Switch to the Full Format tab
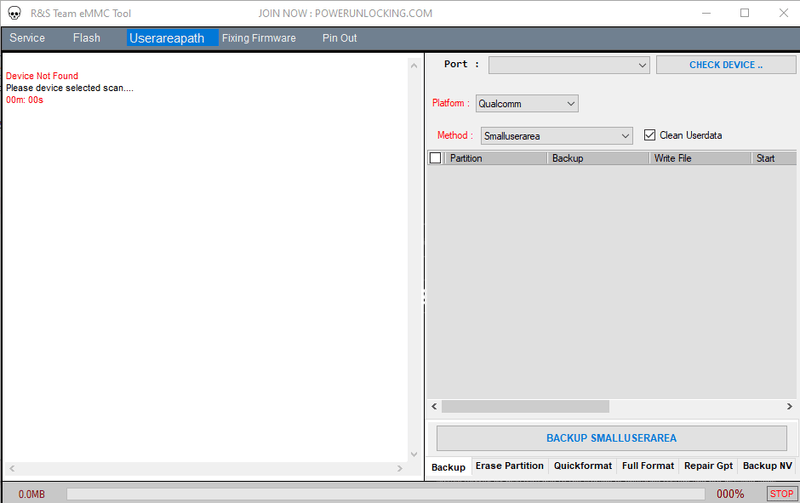 pos(648,466)
